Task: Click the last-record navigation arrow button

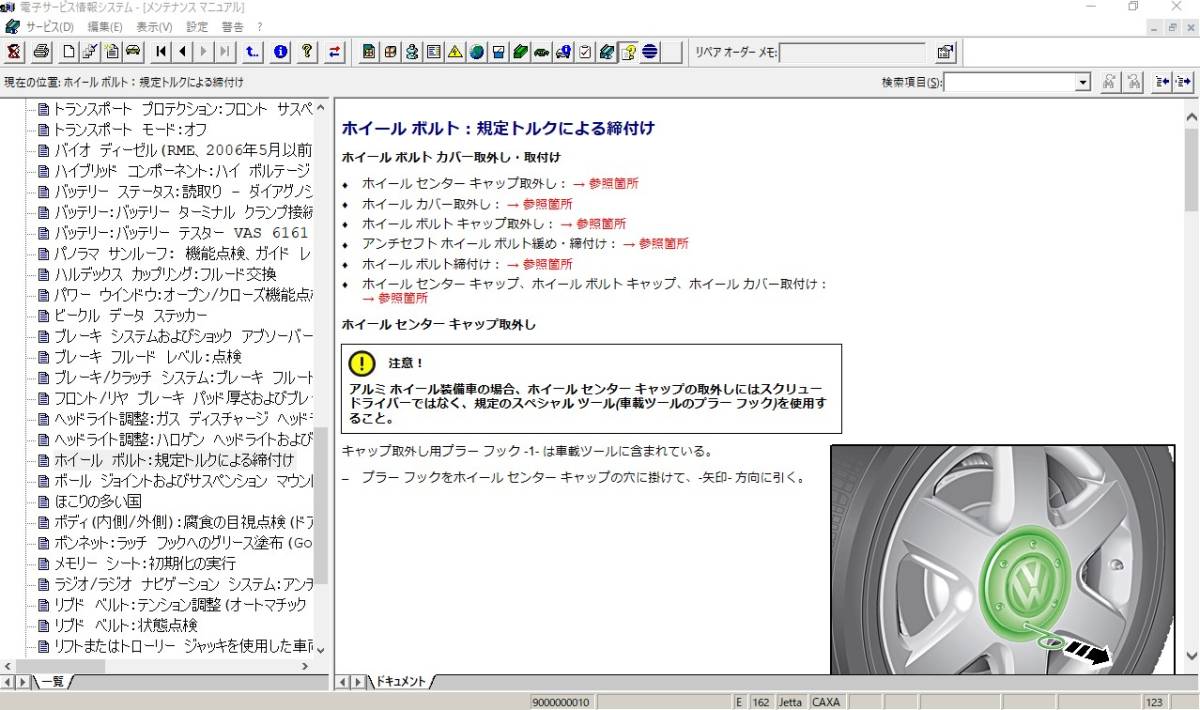Action: [223, 52]
